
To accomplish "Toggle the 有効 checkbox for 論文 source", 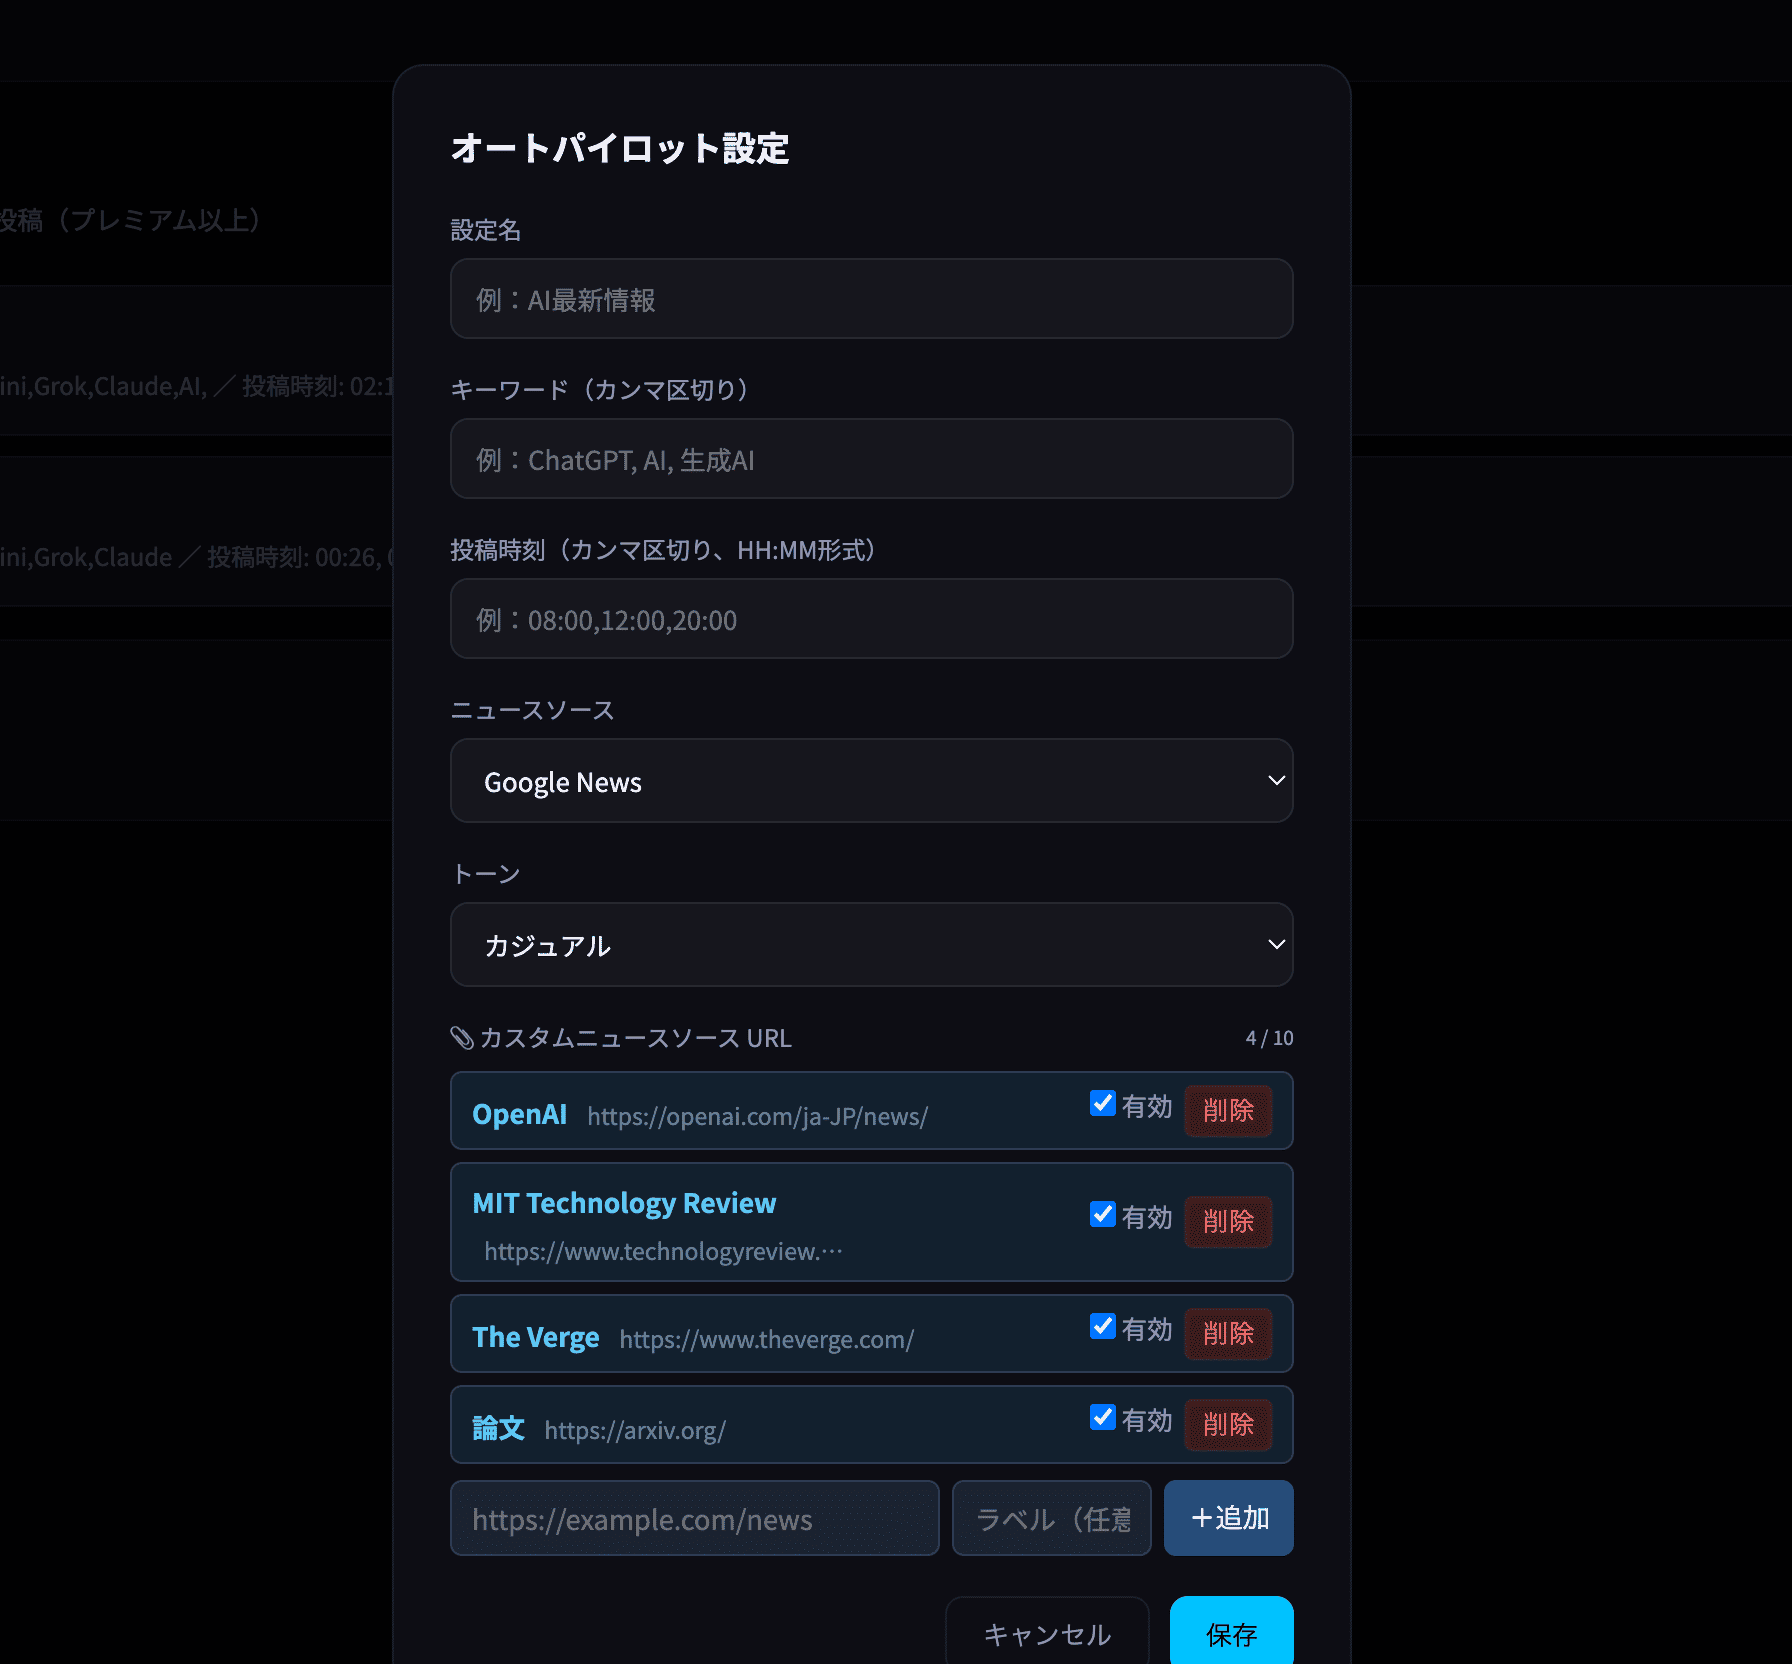I will tap(1102, 1417).
